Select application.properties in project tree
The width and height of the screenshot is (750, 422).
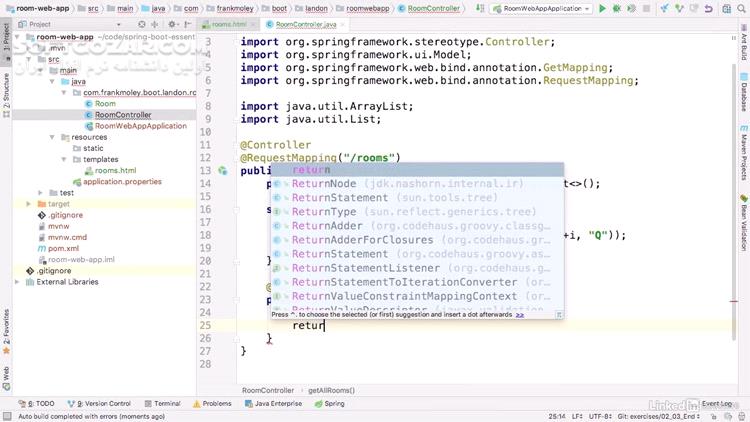122,182
